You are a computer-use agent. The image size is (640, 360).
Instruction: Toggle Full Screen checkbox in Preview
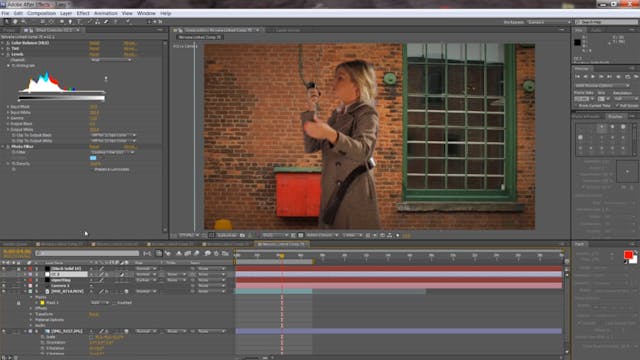(617, 106)
